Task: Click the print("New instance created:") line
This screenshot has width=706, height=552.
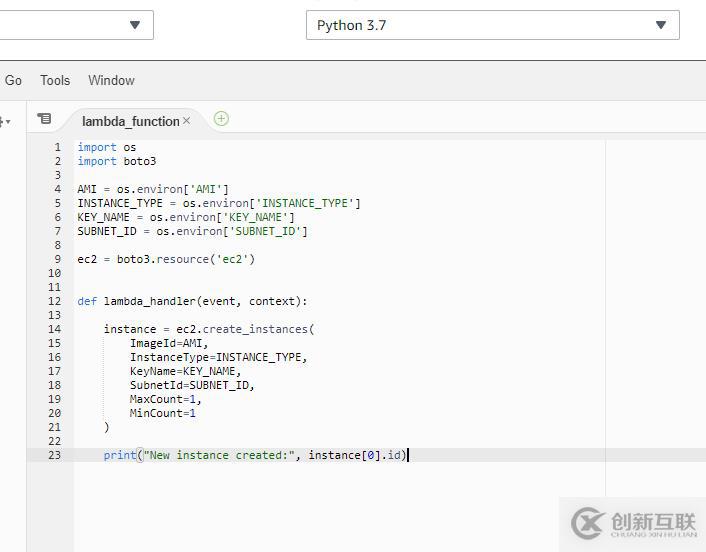Action: coord(255,455)
